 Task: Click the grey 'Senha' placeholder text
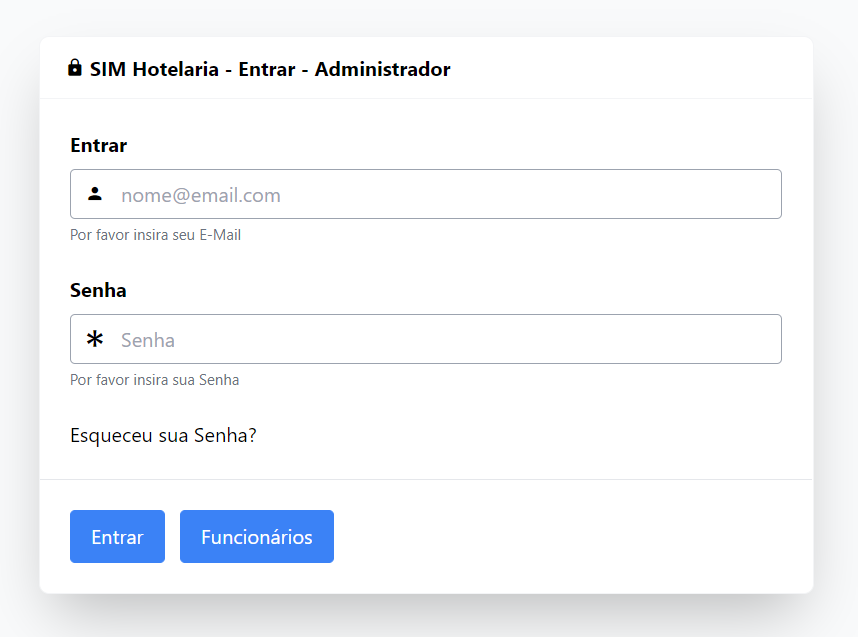148,340
